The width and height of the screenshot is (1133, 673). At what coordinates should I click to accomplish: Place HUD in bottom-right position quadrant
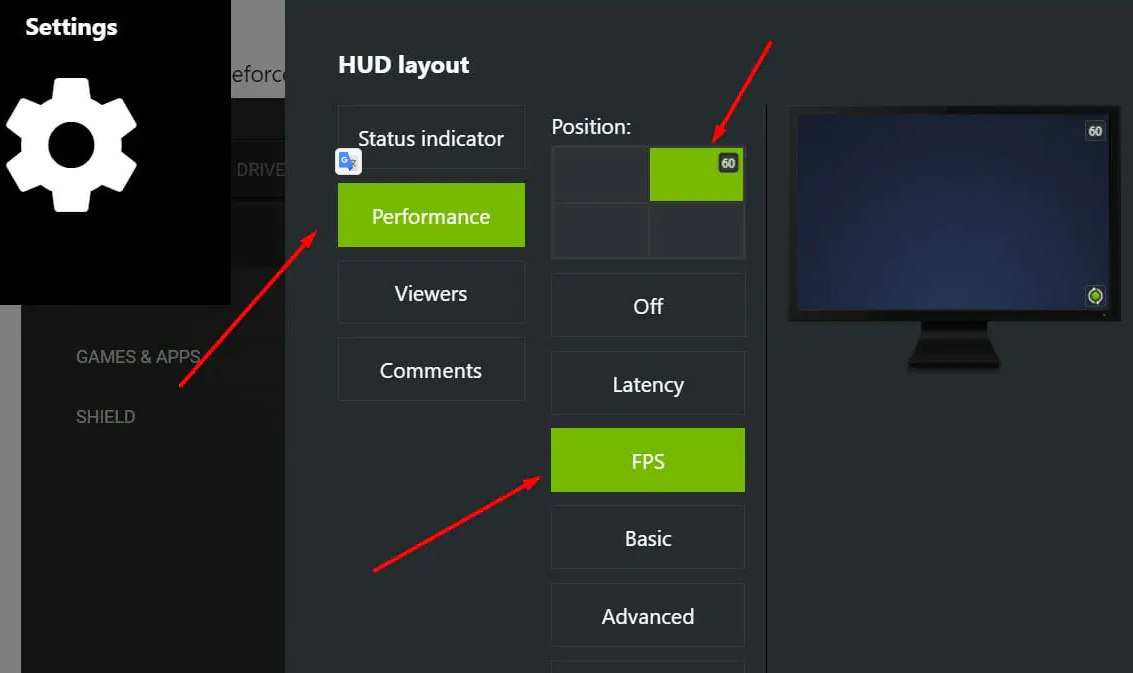[x=696, y=231]
